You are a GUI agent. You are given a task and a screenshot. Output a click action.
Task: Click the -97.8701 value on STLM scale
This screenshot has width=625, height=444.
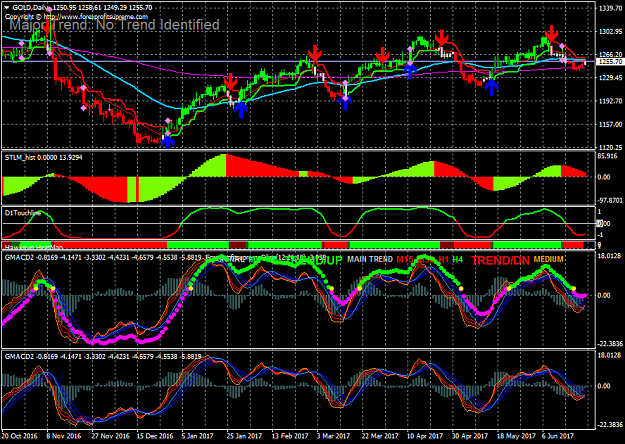pos(610,200)
